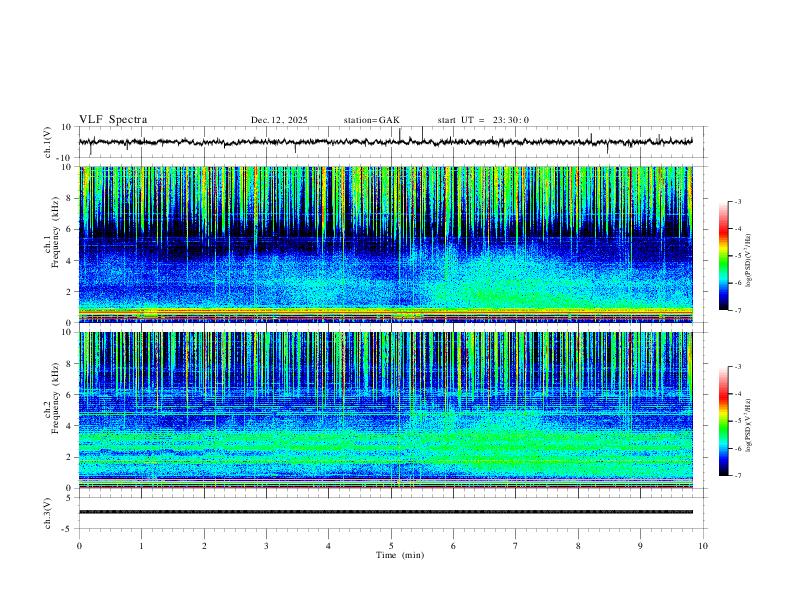Click the ch.2 'Frequency (kHz)' axis label

(x=56, y=398)
